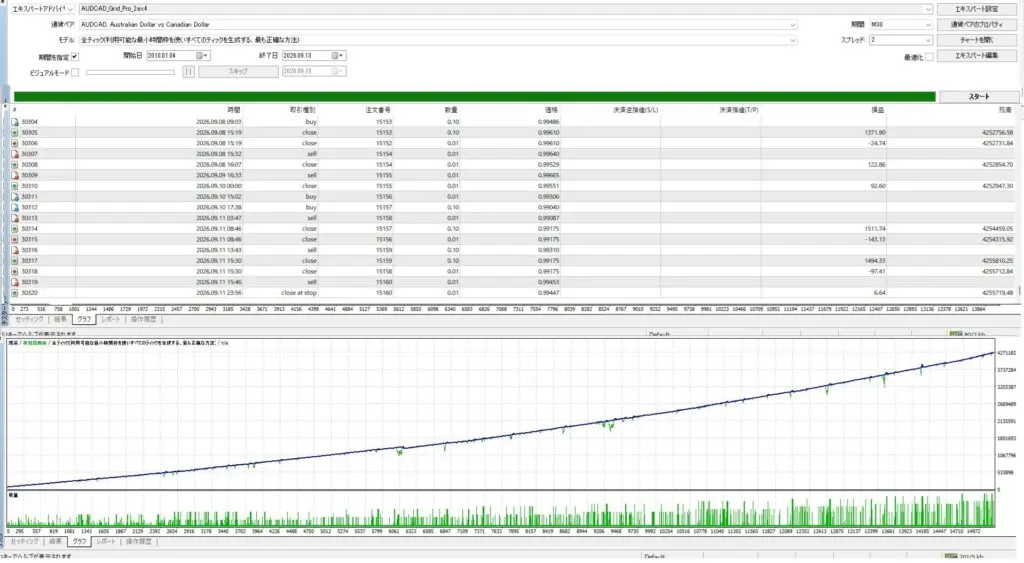Click the close icon in row 30315
The image size is (1024, 563).
pos(14,239)
